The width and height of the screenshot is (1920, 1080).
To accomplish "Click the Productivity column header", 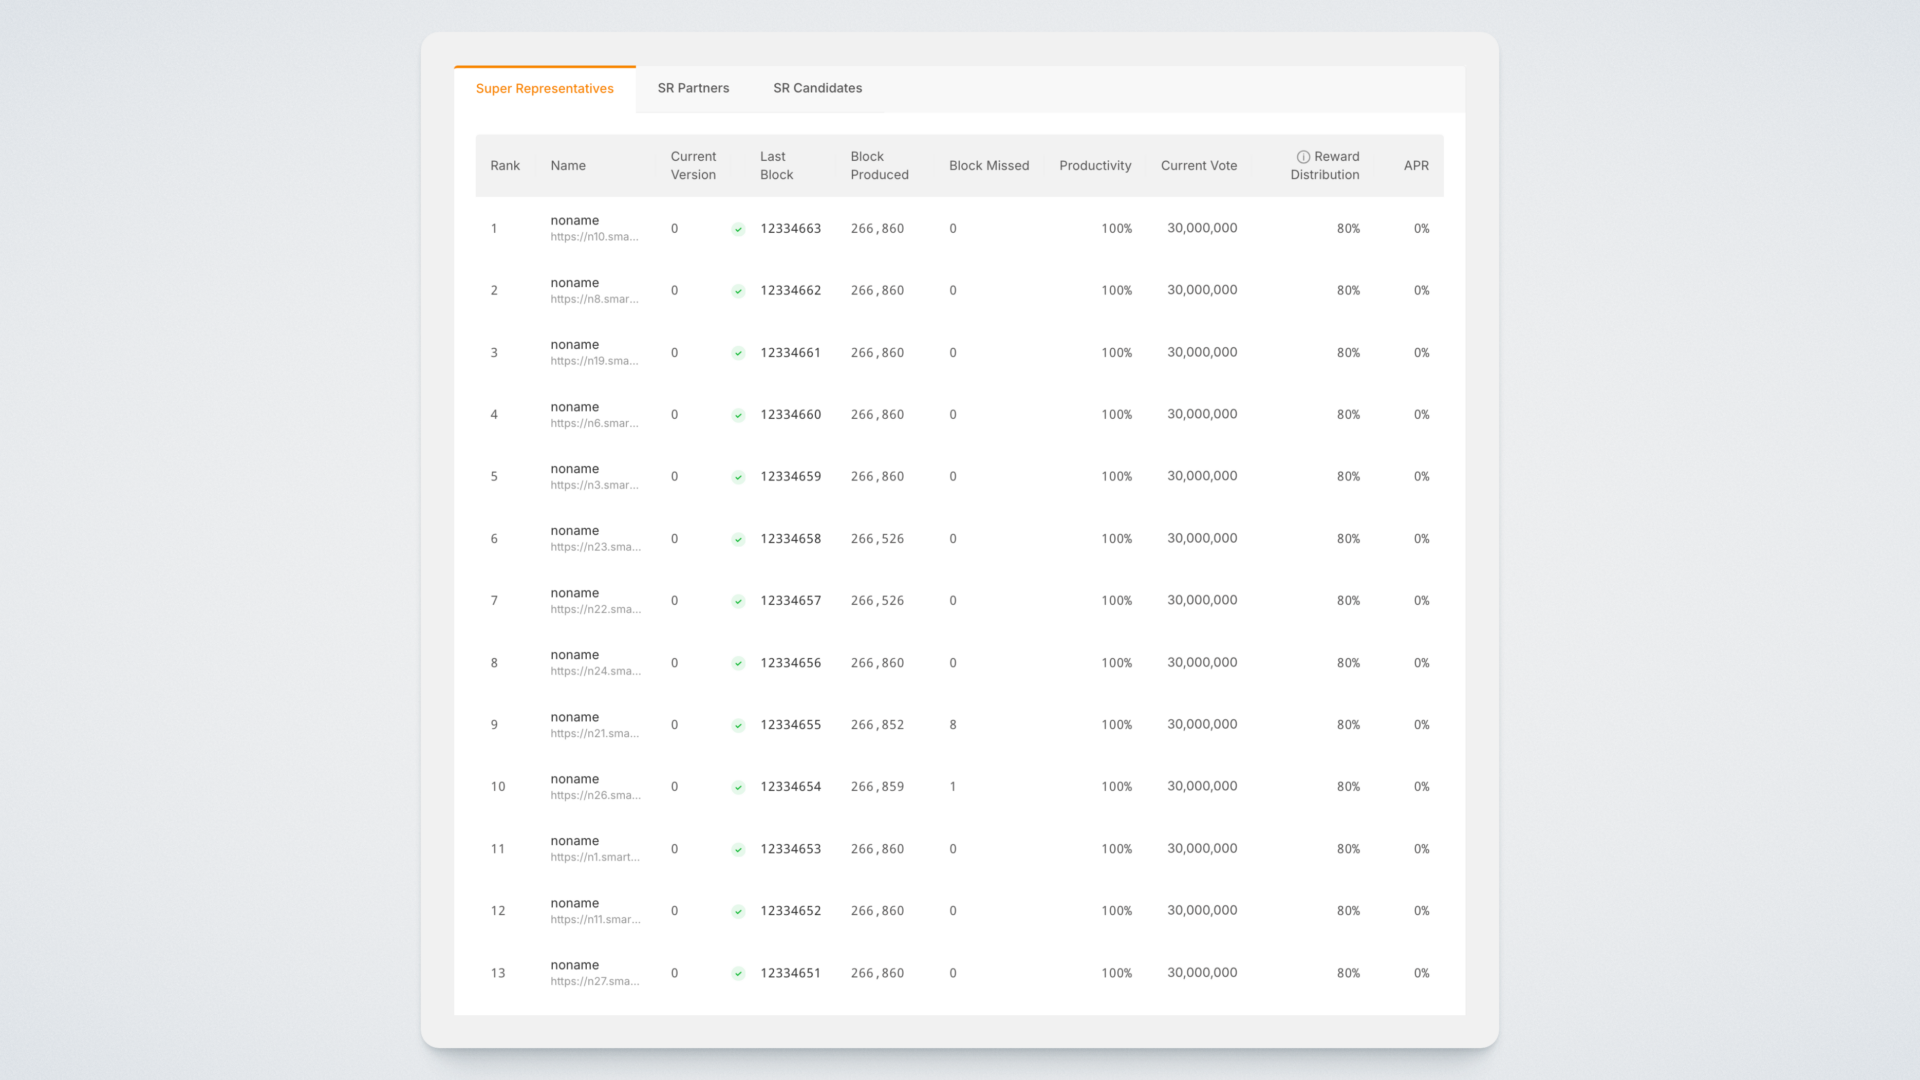I will pos(1095,166).
